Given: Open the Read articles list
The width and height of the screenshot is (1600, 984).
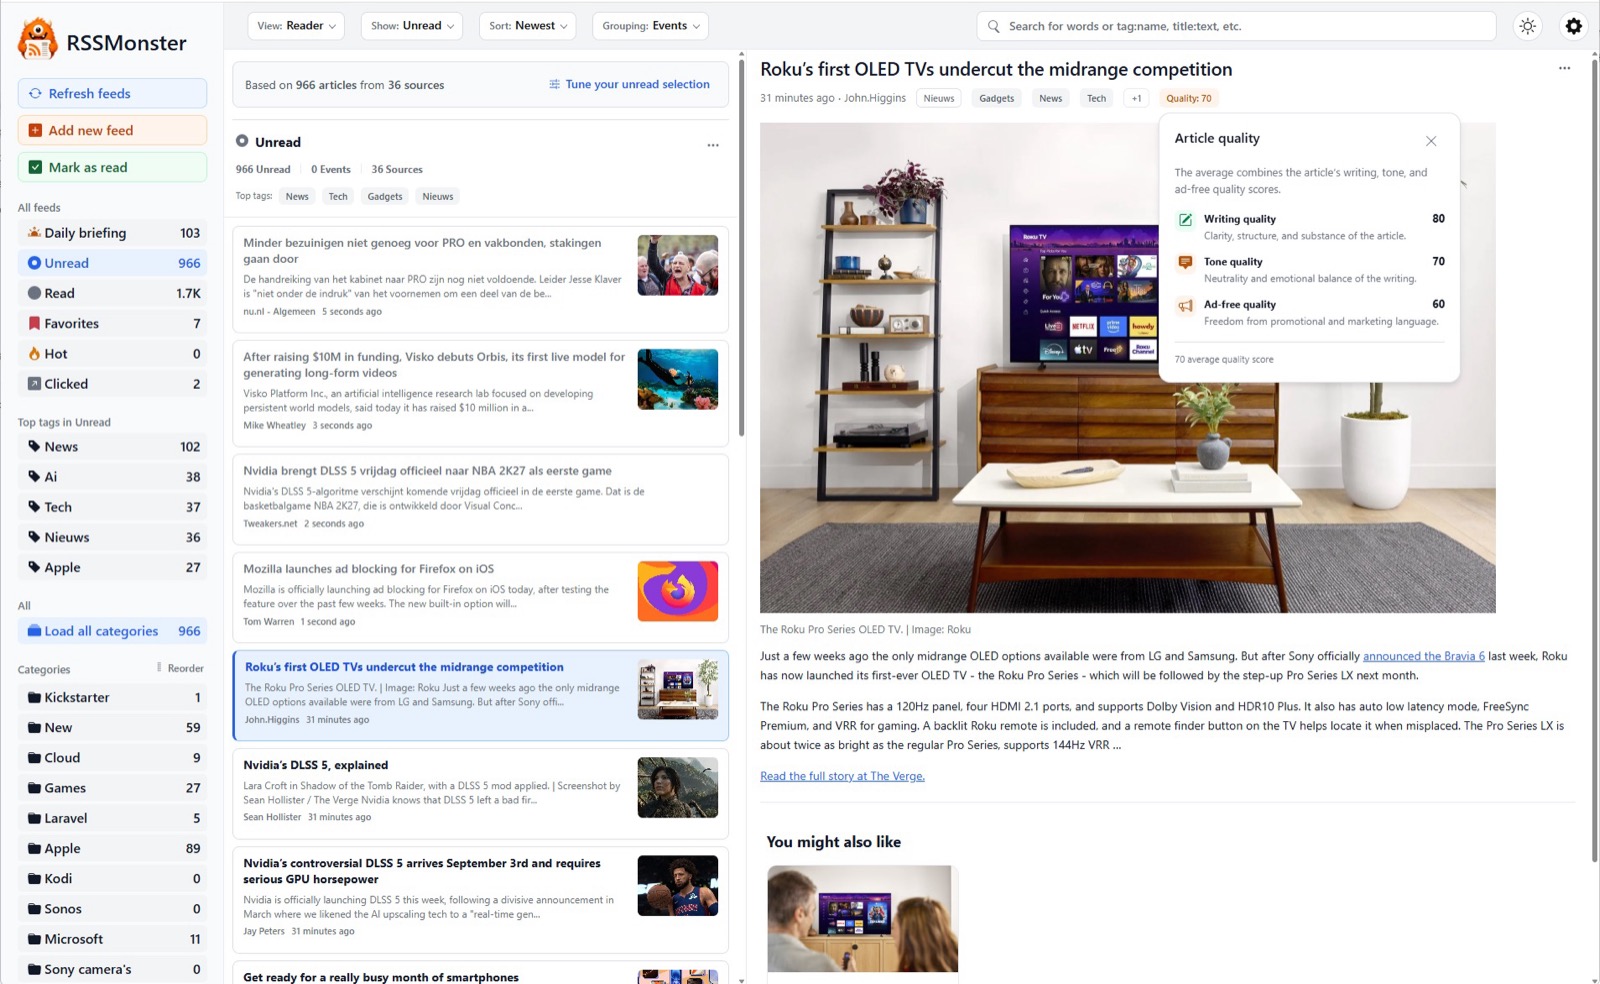Looking at the screenshot, I should [112, 293].
